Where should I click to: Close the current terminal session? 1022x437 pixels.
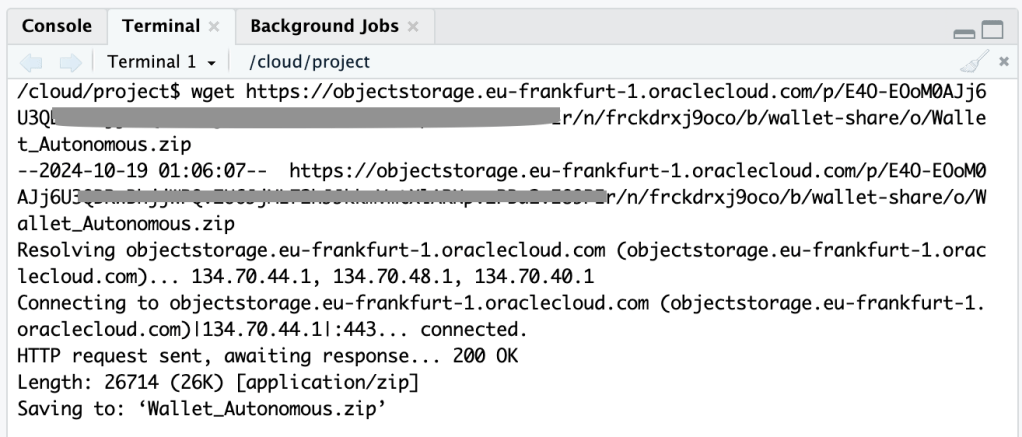[x=1003, y=62]
